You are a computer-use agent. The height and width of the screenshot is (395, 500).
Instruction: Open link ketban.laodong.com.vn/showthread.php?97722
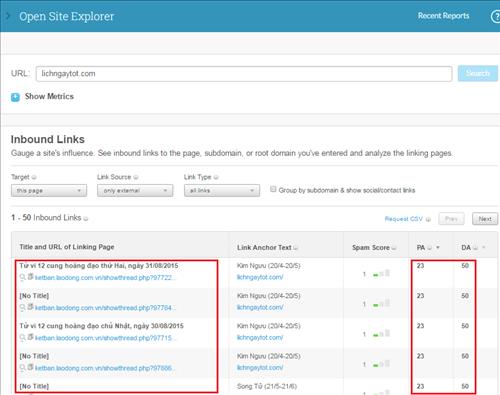click(x=105, y=278)
